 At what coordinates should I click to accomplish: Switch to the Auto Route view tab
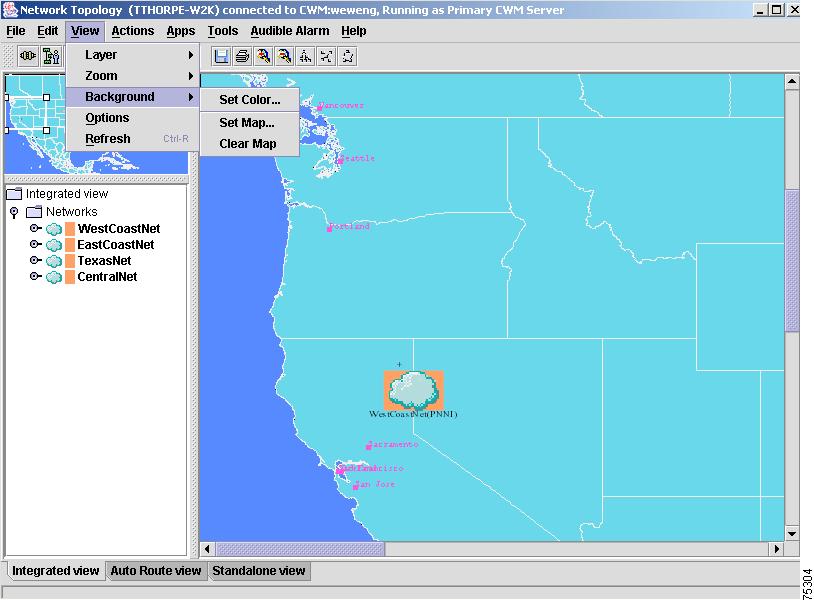tap(156, 570)
